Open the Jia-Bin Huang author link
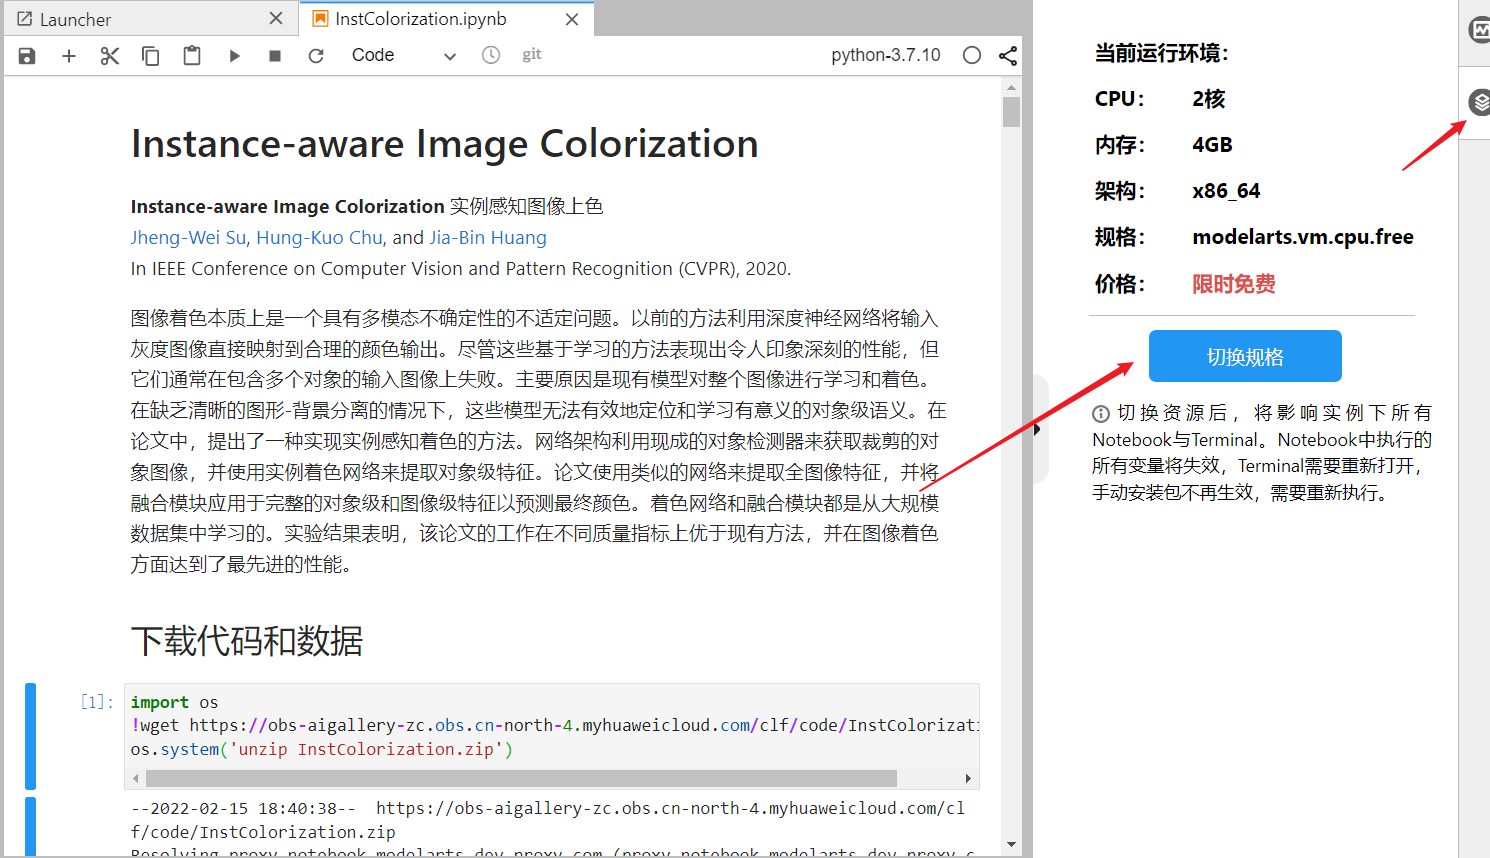The image size is (1490, 858). [x=488, y=238]
